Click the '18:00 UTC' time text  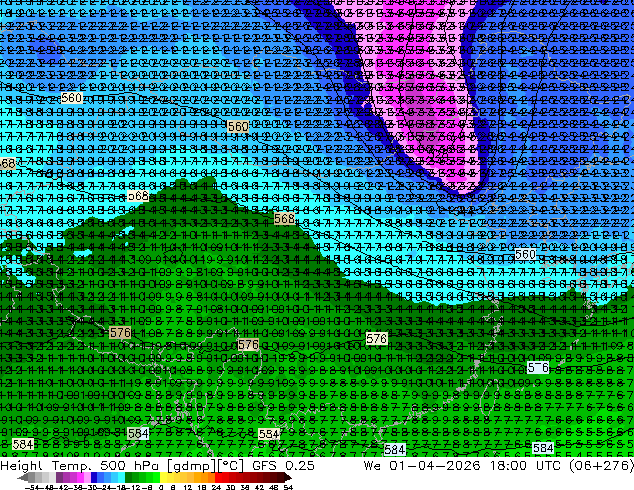pos(526,466)
